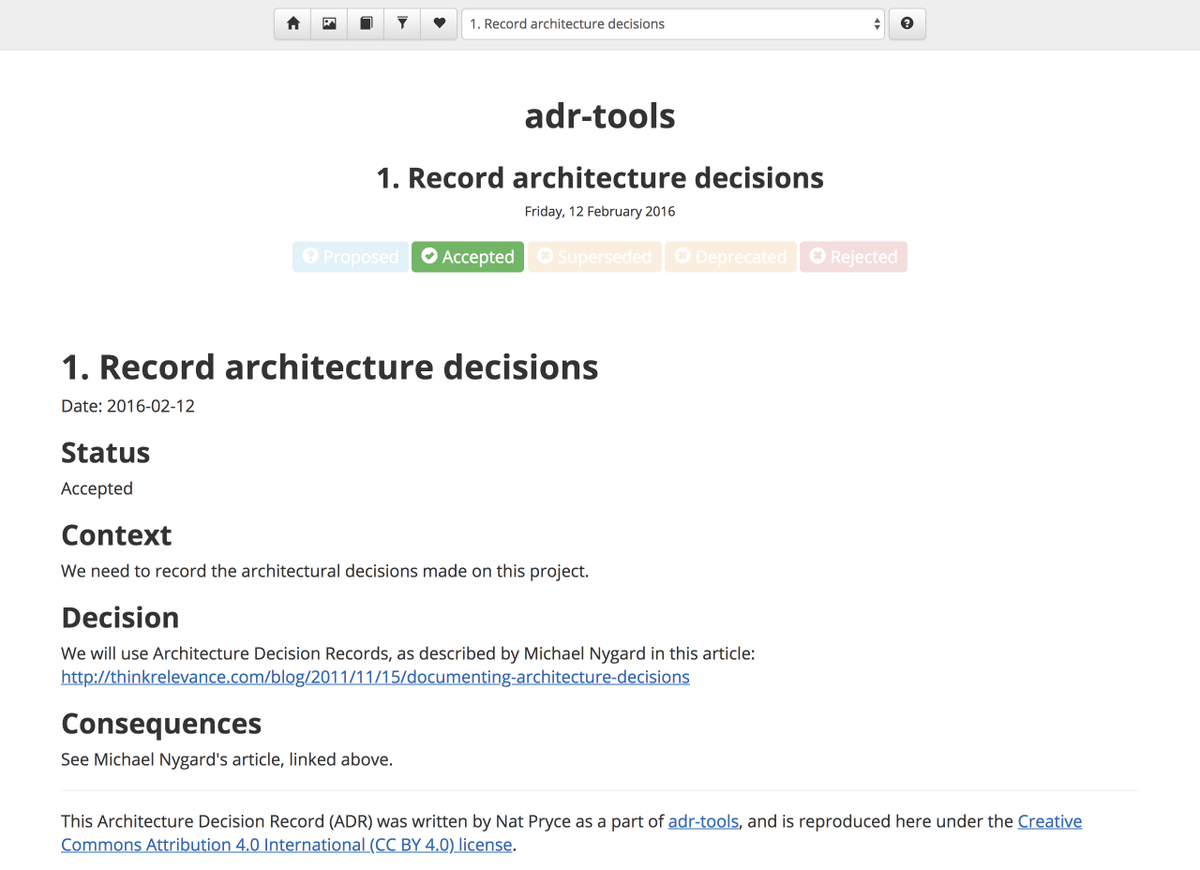Click the sentence See Michael Nygard's article
1200x870 pixels.
click(x=227, y=759)
